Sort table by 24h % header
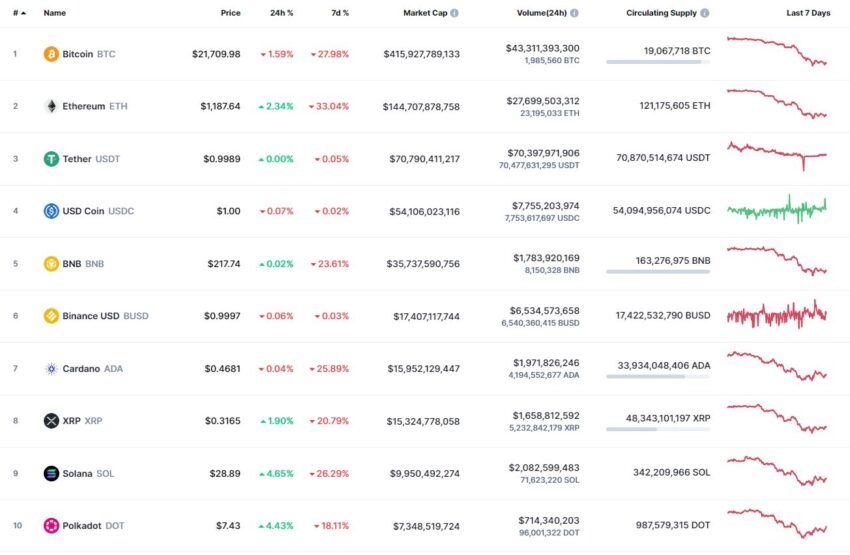The height and width of the screenshot is (555, 850). [x=281, y=13]
